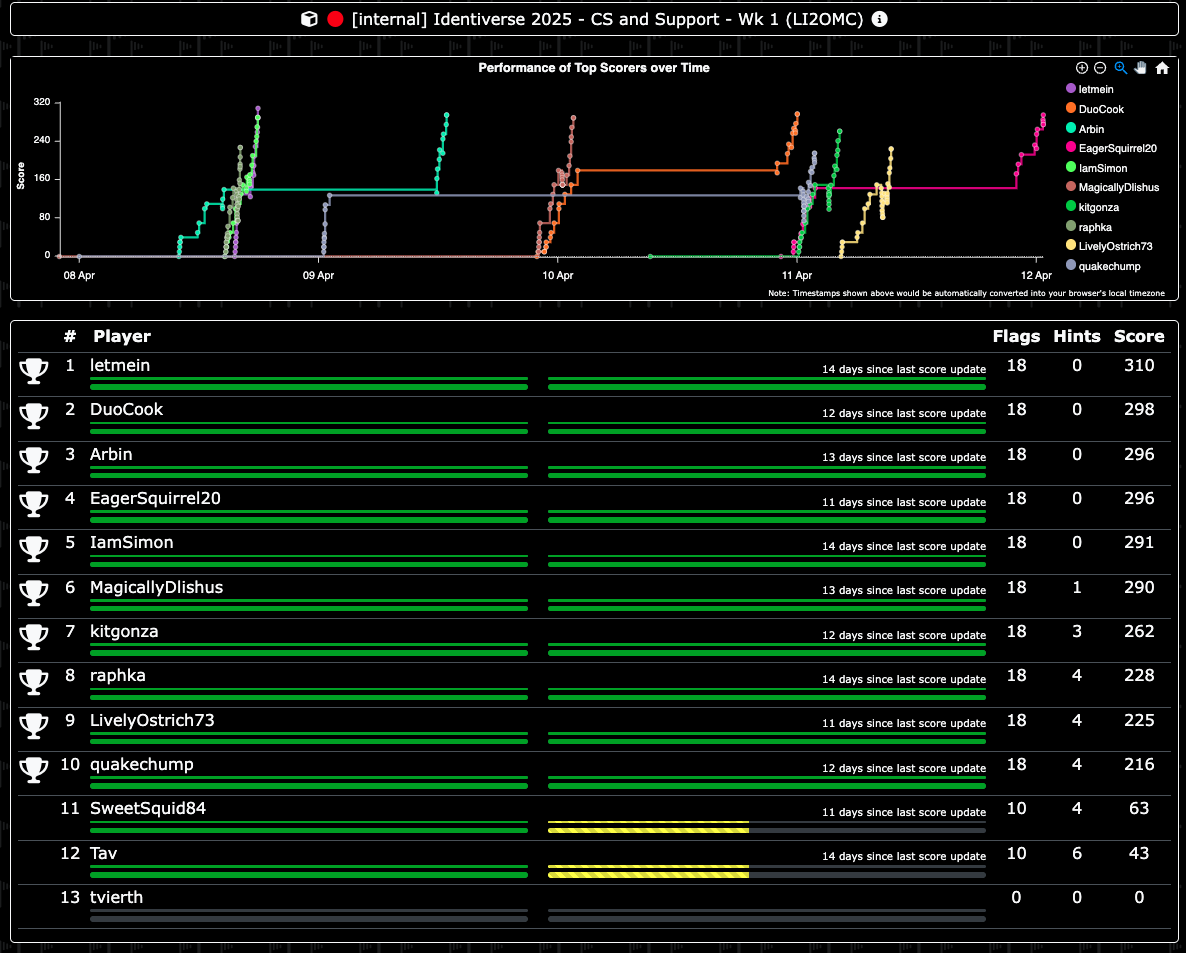
Task: Click the Hints column header
Action: coord(1076,336)
